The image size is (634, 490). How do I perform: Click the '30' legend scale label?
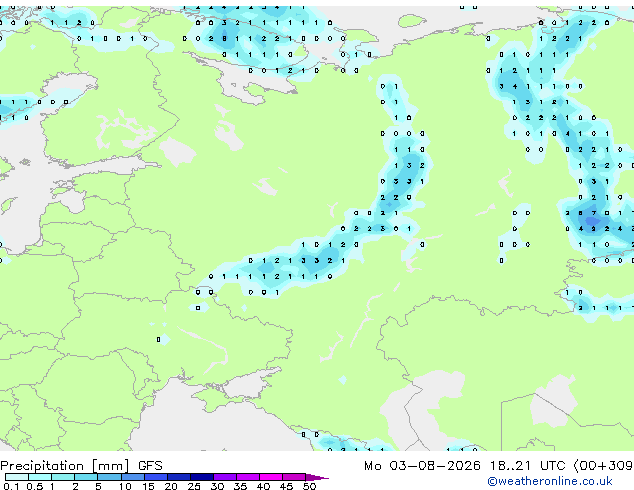(218, 486)
